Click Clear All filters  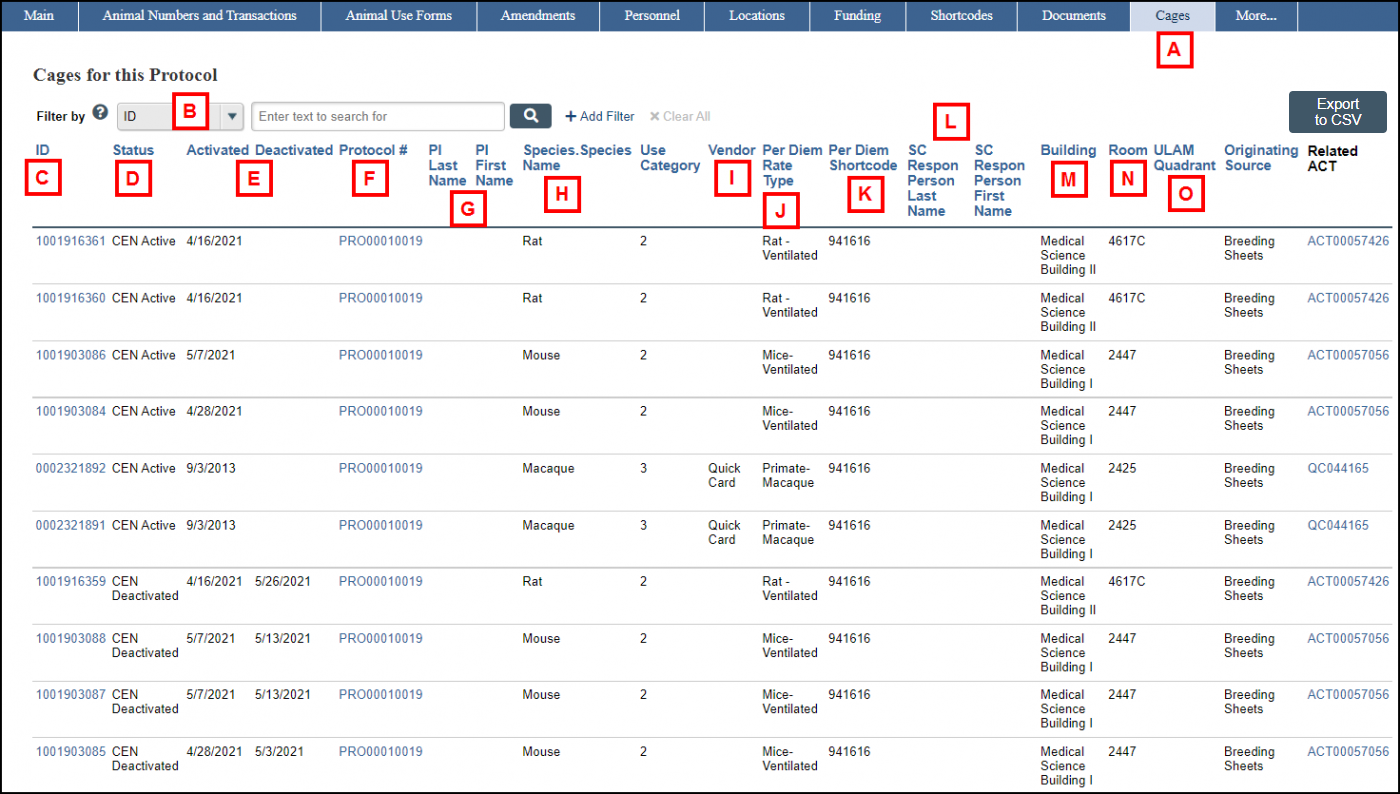pos(680,116)
